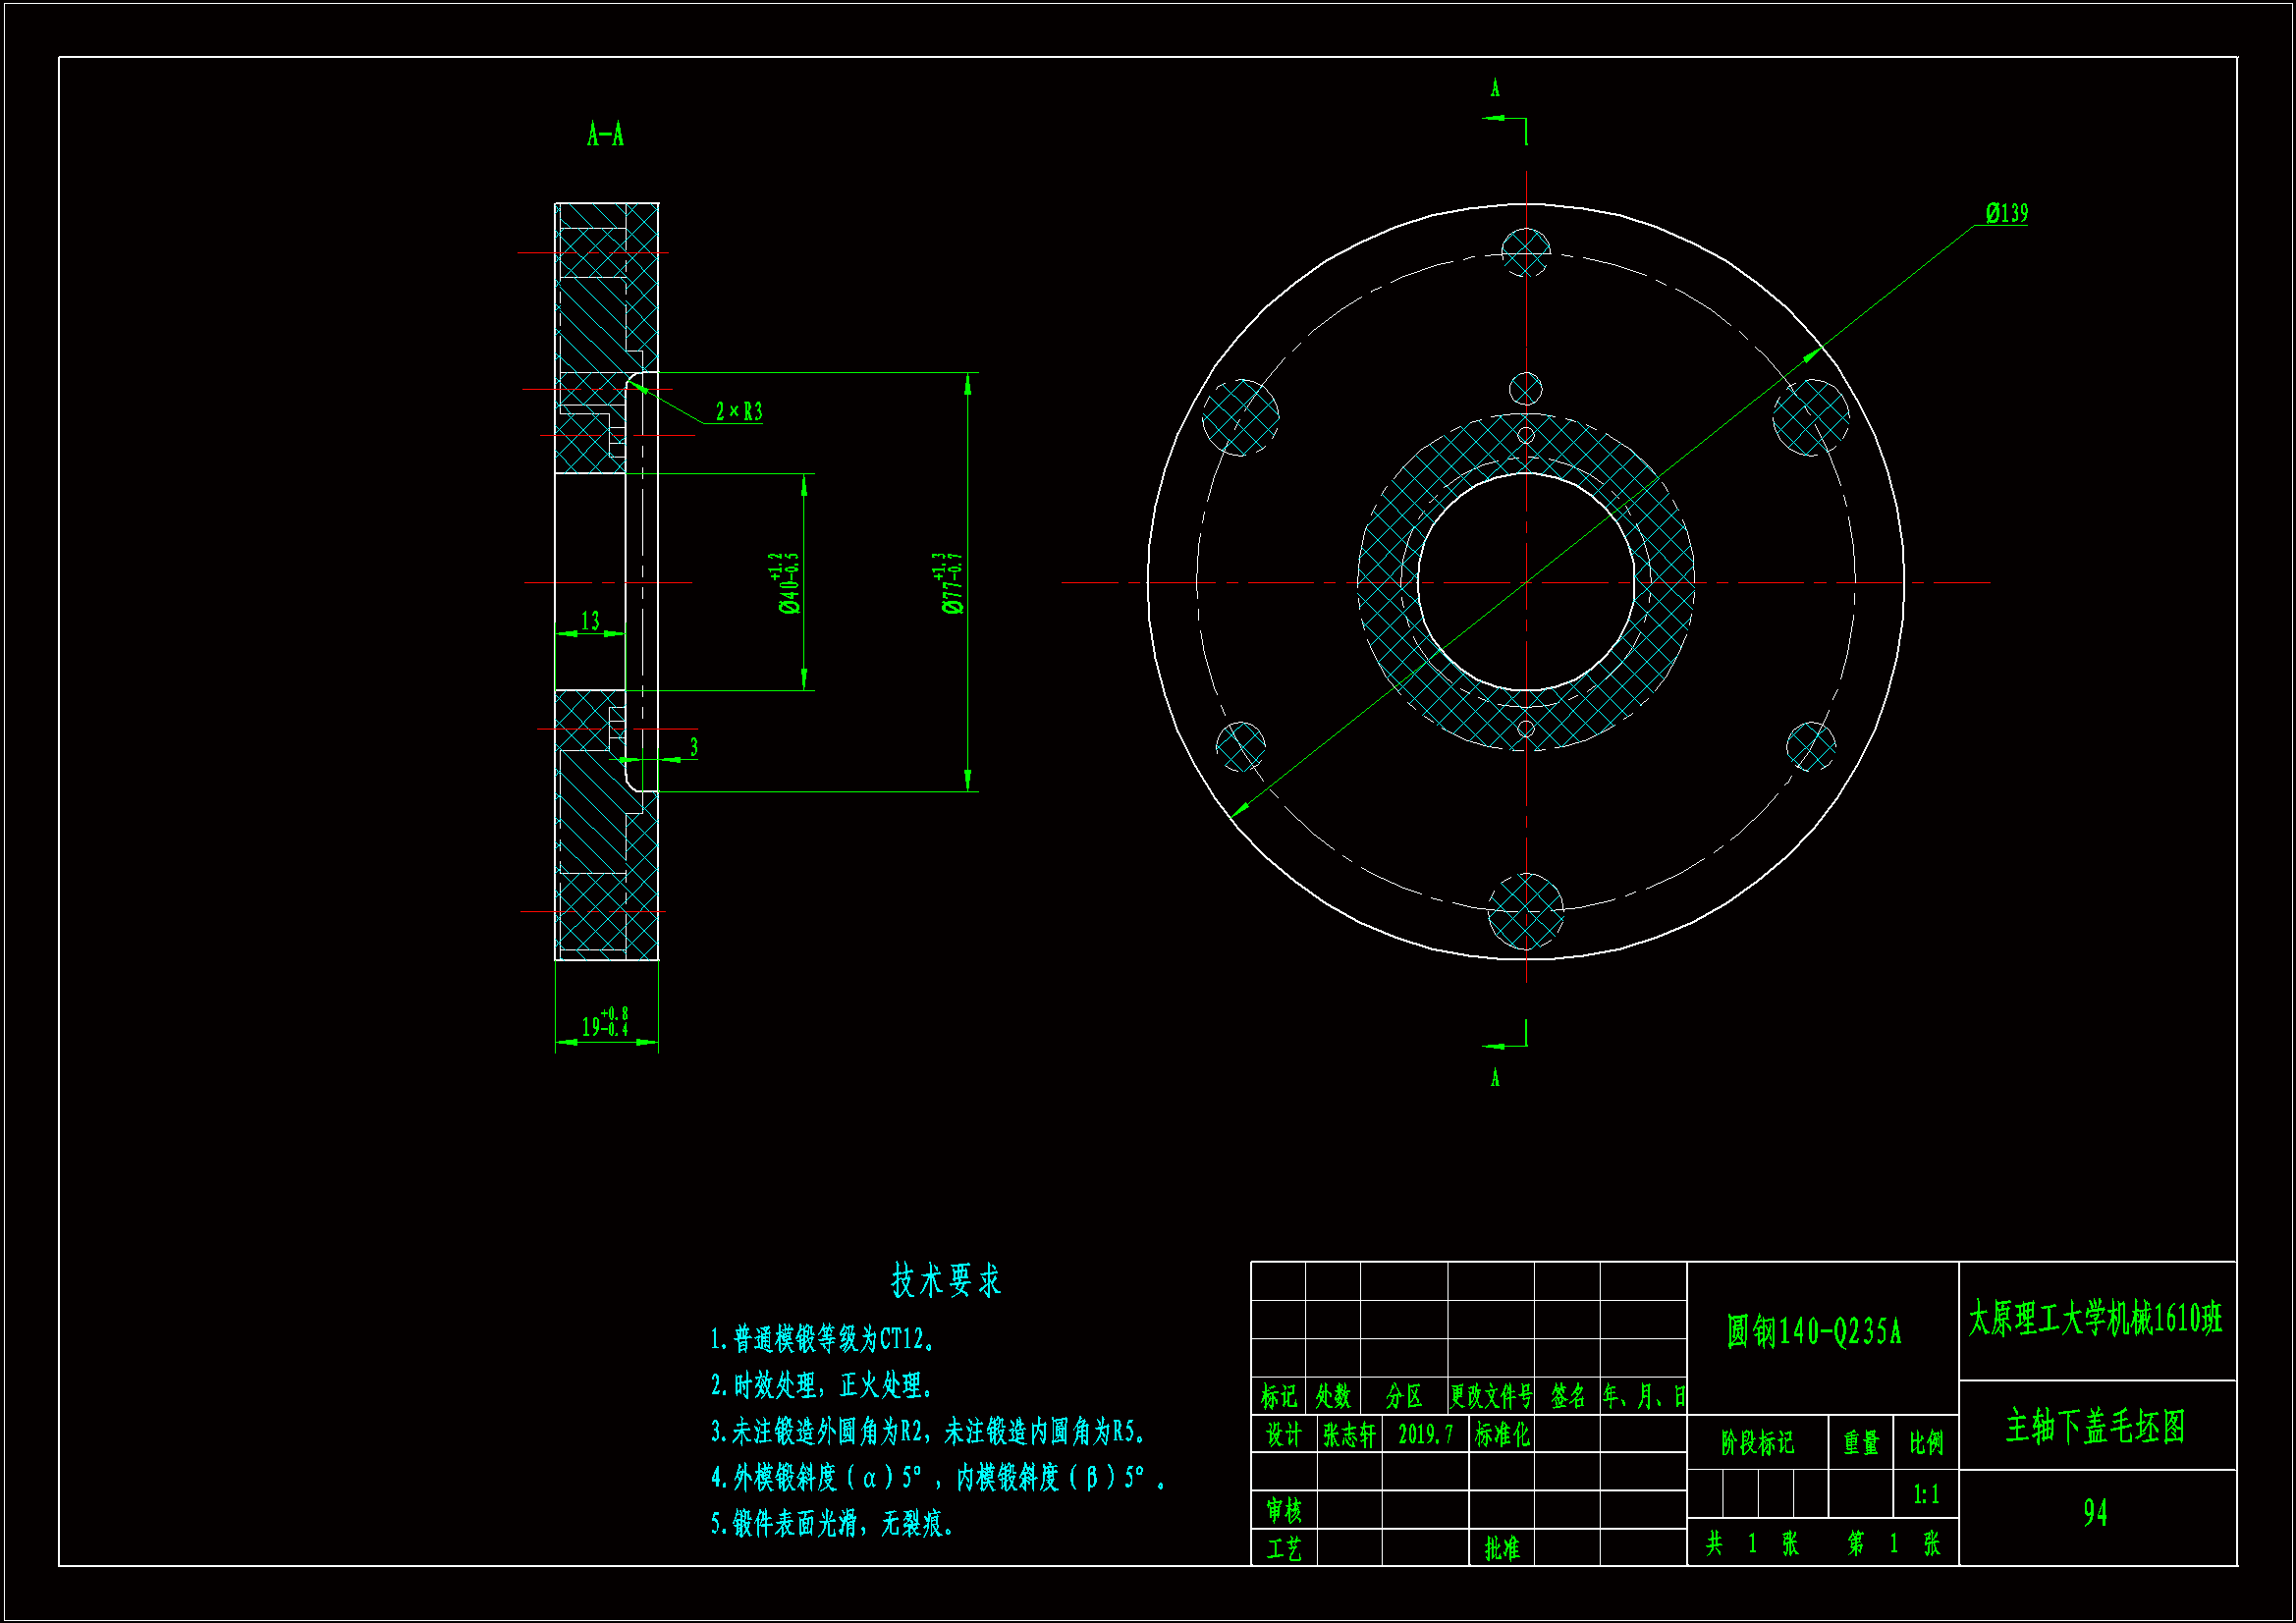
Task: Click note 5 锻件表面光滑 text
Action: coord(832,1523)
